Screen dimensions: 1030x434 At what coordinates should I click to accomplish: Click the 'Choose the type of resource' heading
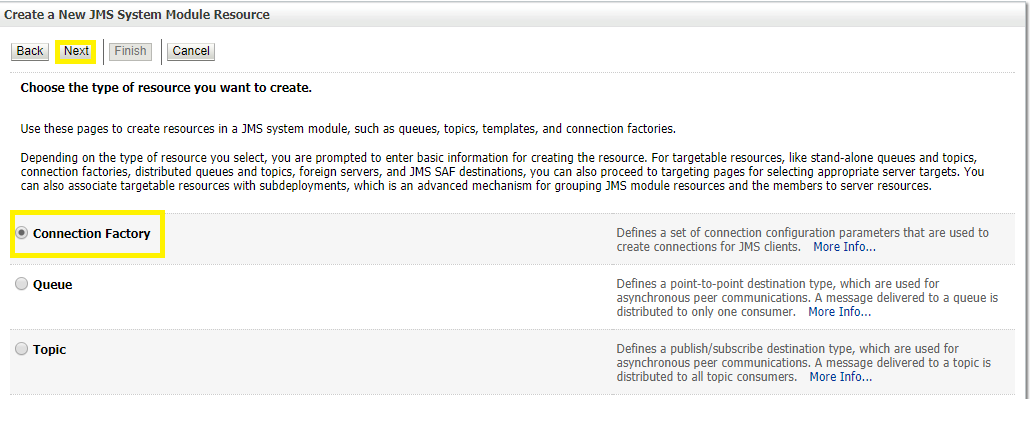pos(166,88)
